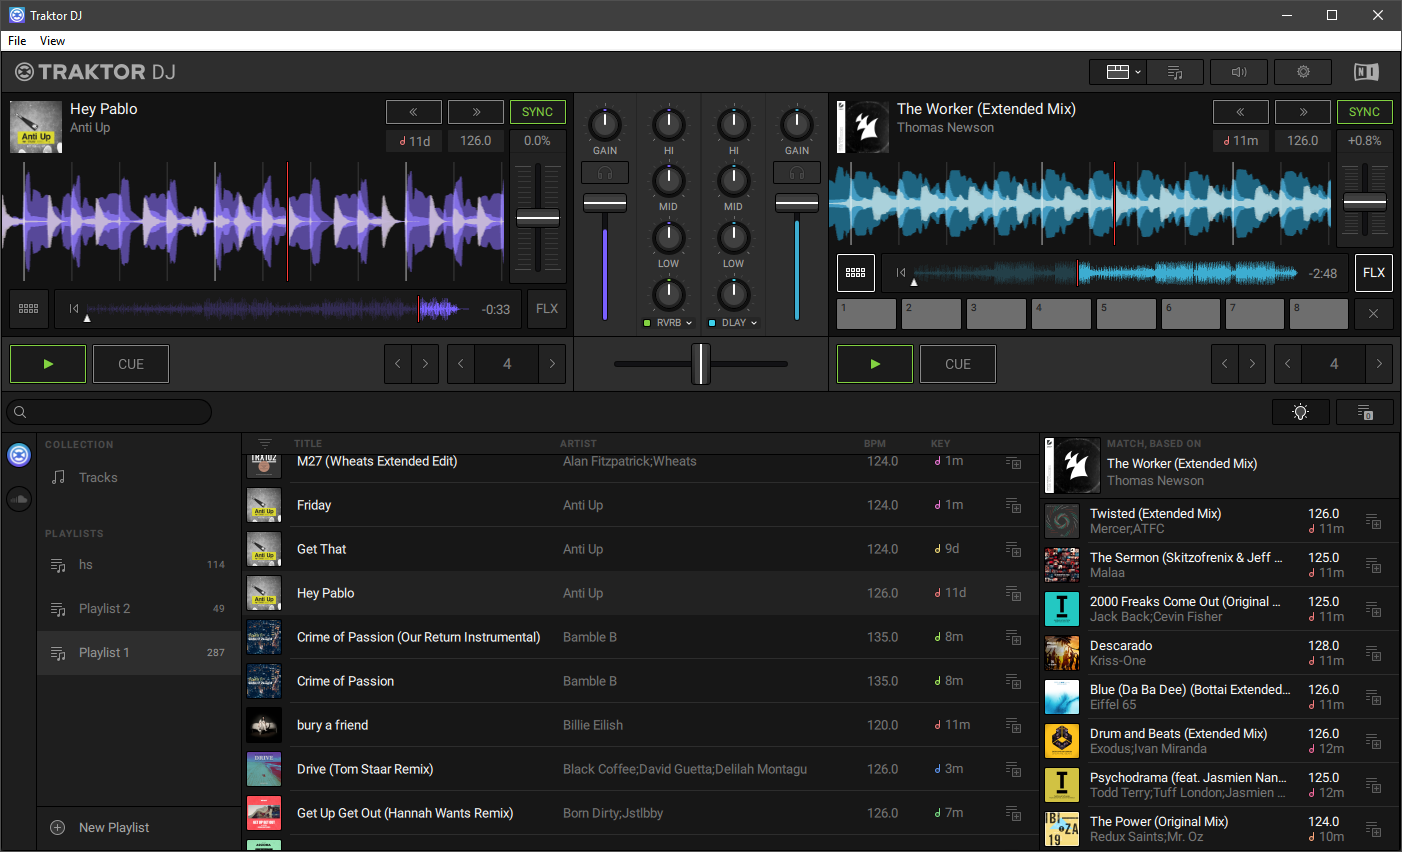Open settings gear in Traktor header

click(1303, 72)
